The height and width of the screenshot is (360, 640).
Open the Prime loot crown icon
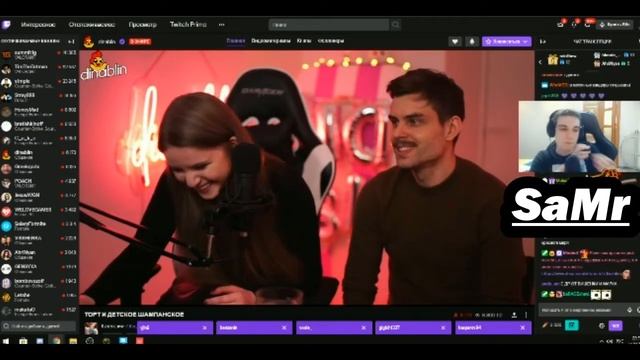[x=560, y=25]
